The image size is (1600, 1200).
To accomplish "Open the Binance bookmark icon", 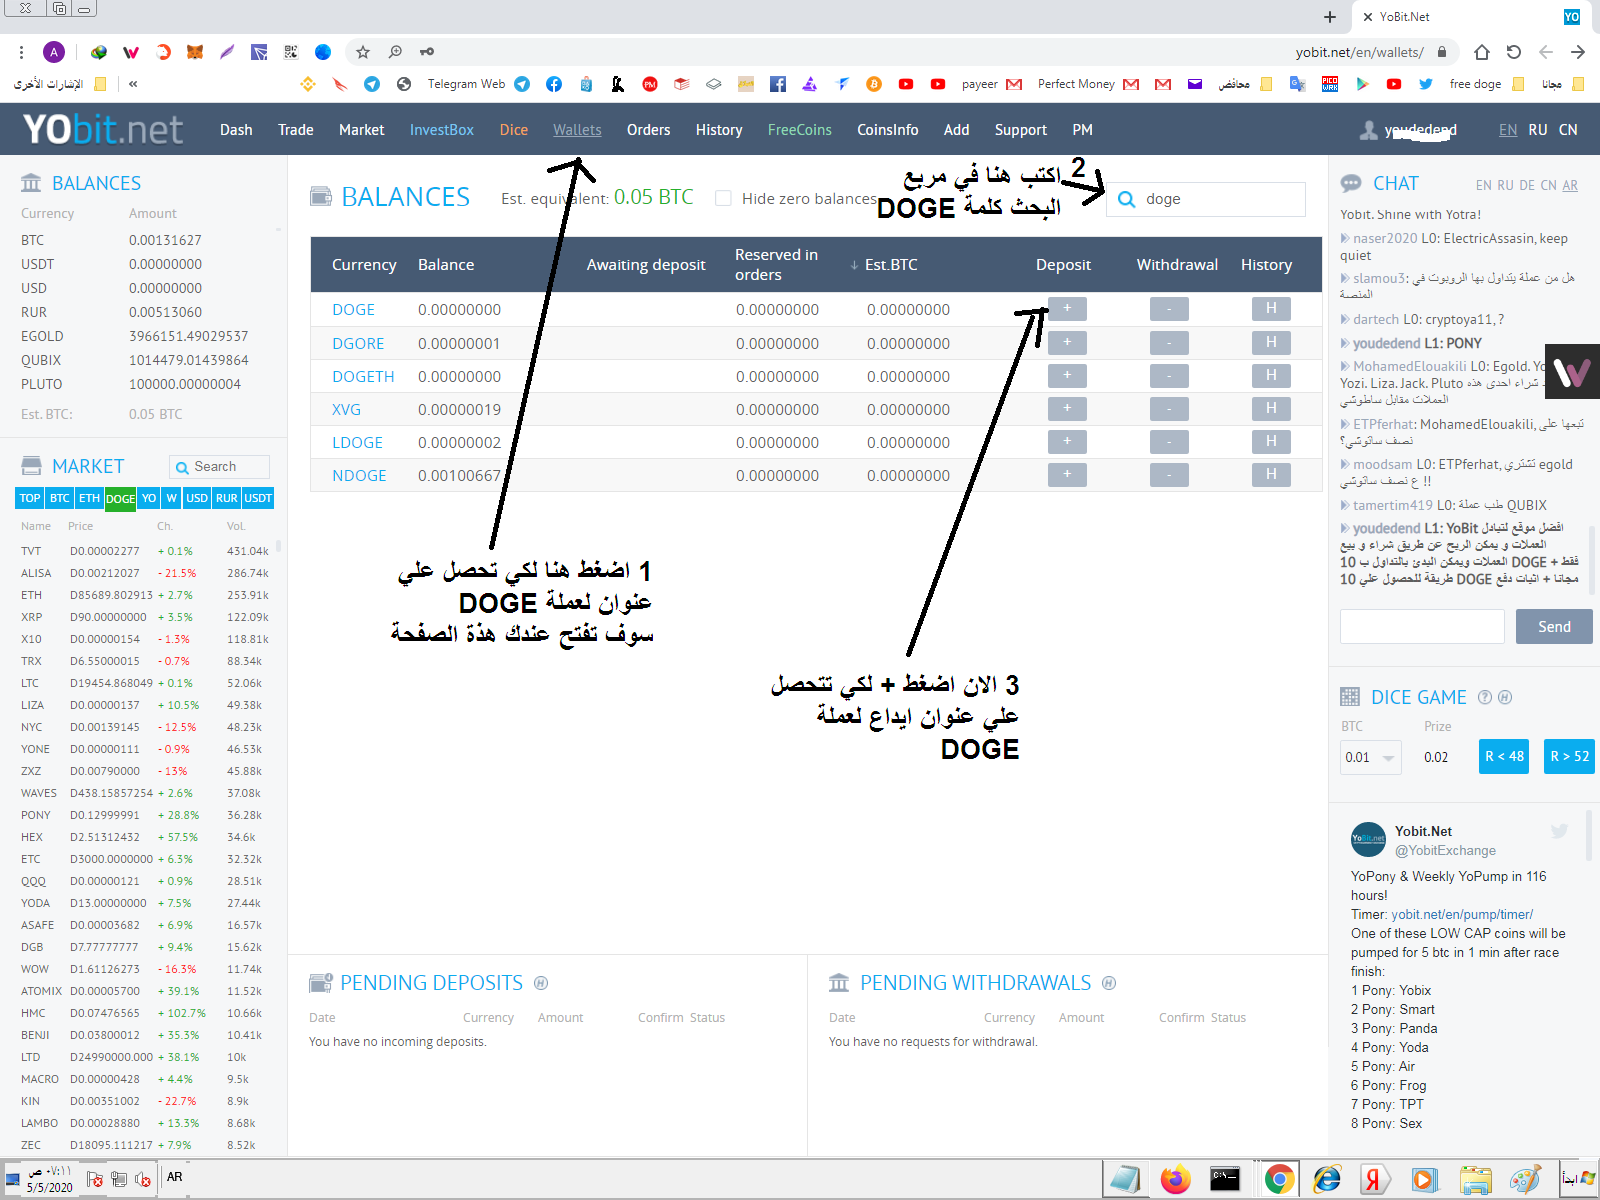I will 308,84.
